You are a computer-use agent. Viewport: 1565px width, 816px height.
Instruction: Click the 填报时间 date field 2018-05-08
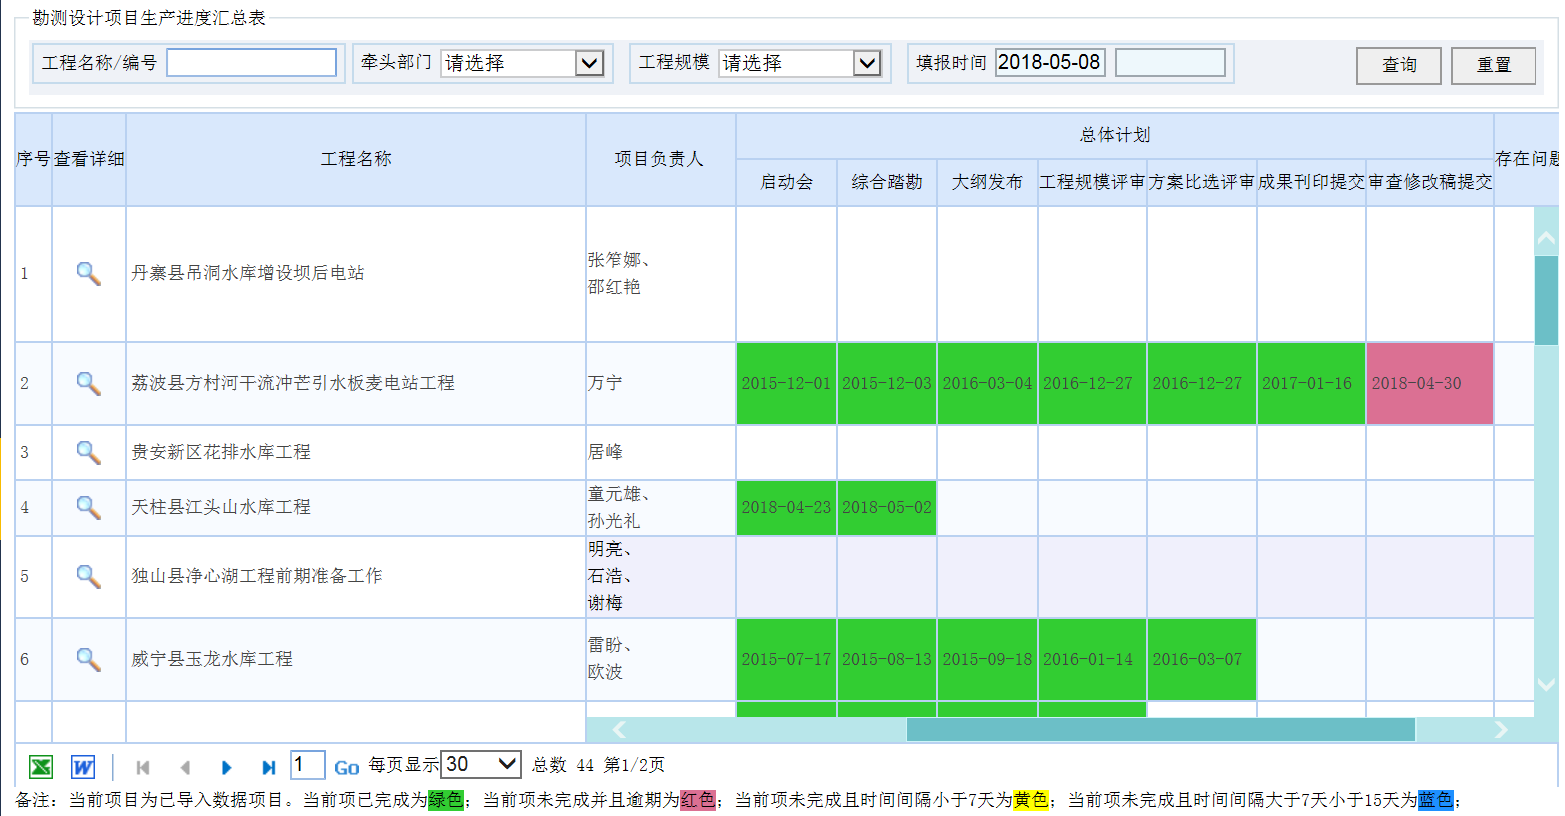pyautogui.click(x=1049, y=63)
